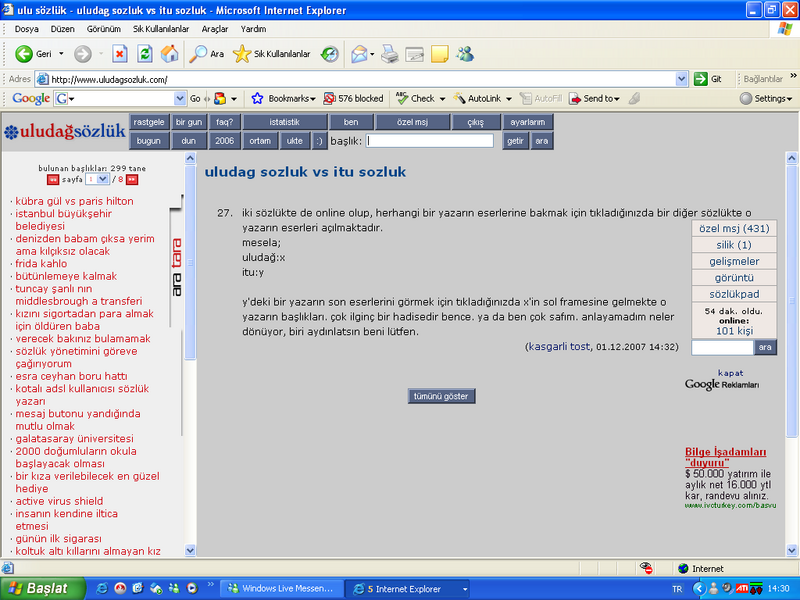Viewport: 800px width, 600px height.
Task: Open the Geri back history dropdown arrow
Action: pyautogui.click(x=61, y=54)
